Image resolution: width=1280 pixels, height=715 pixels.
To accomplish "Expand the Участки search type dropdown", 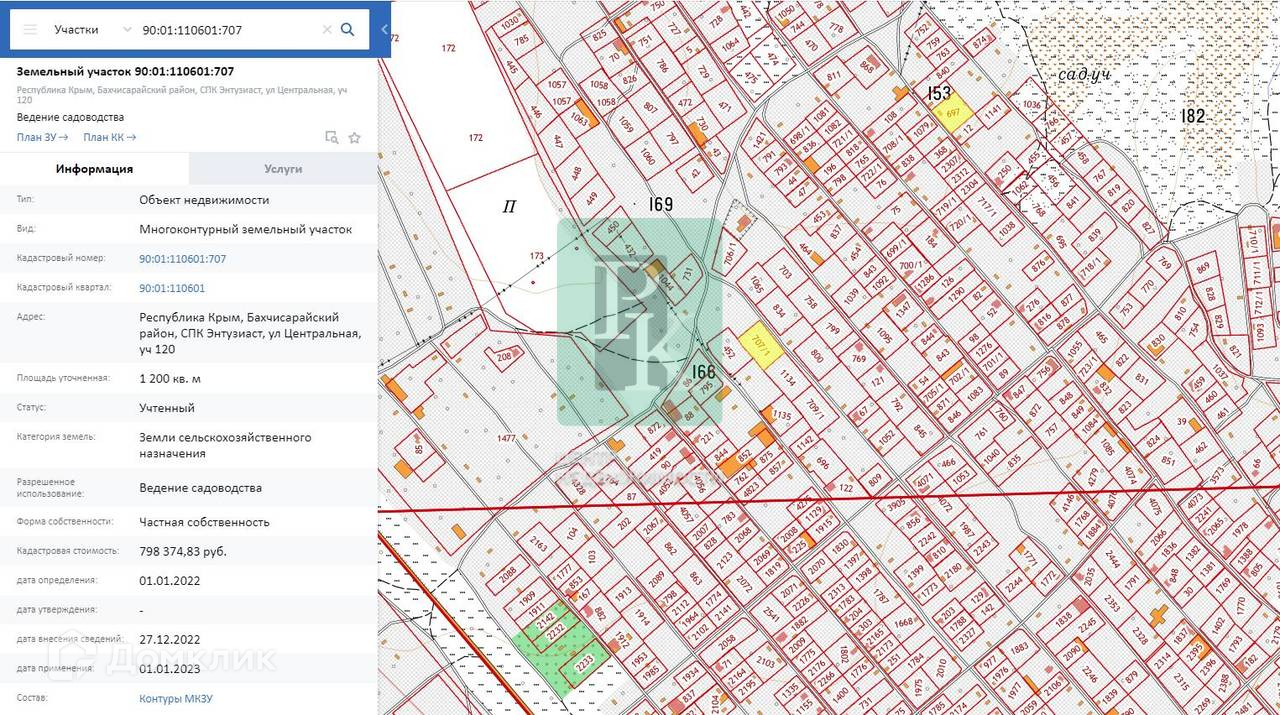I will coord(127,30).
